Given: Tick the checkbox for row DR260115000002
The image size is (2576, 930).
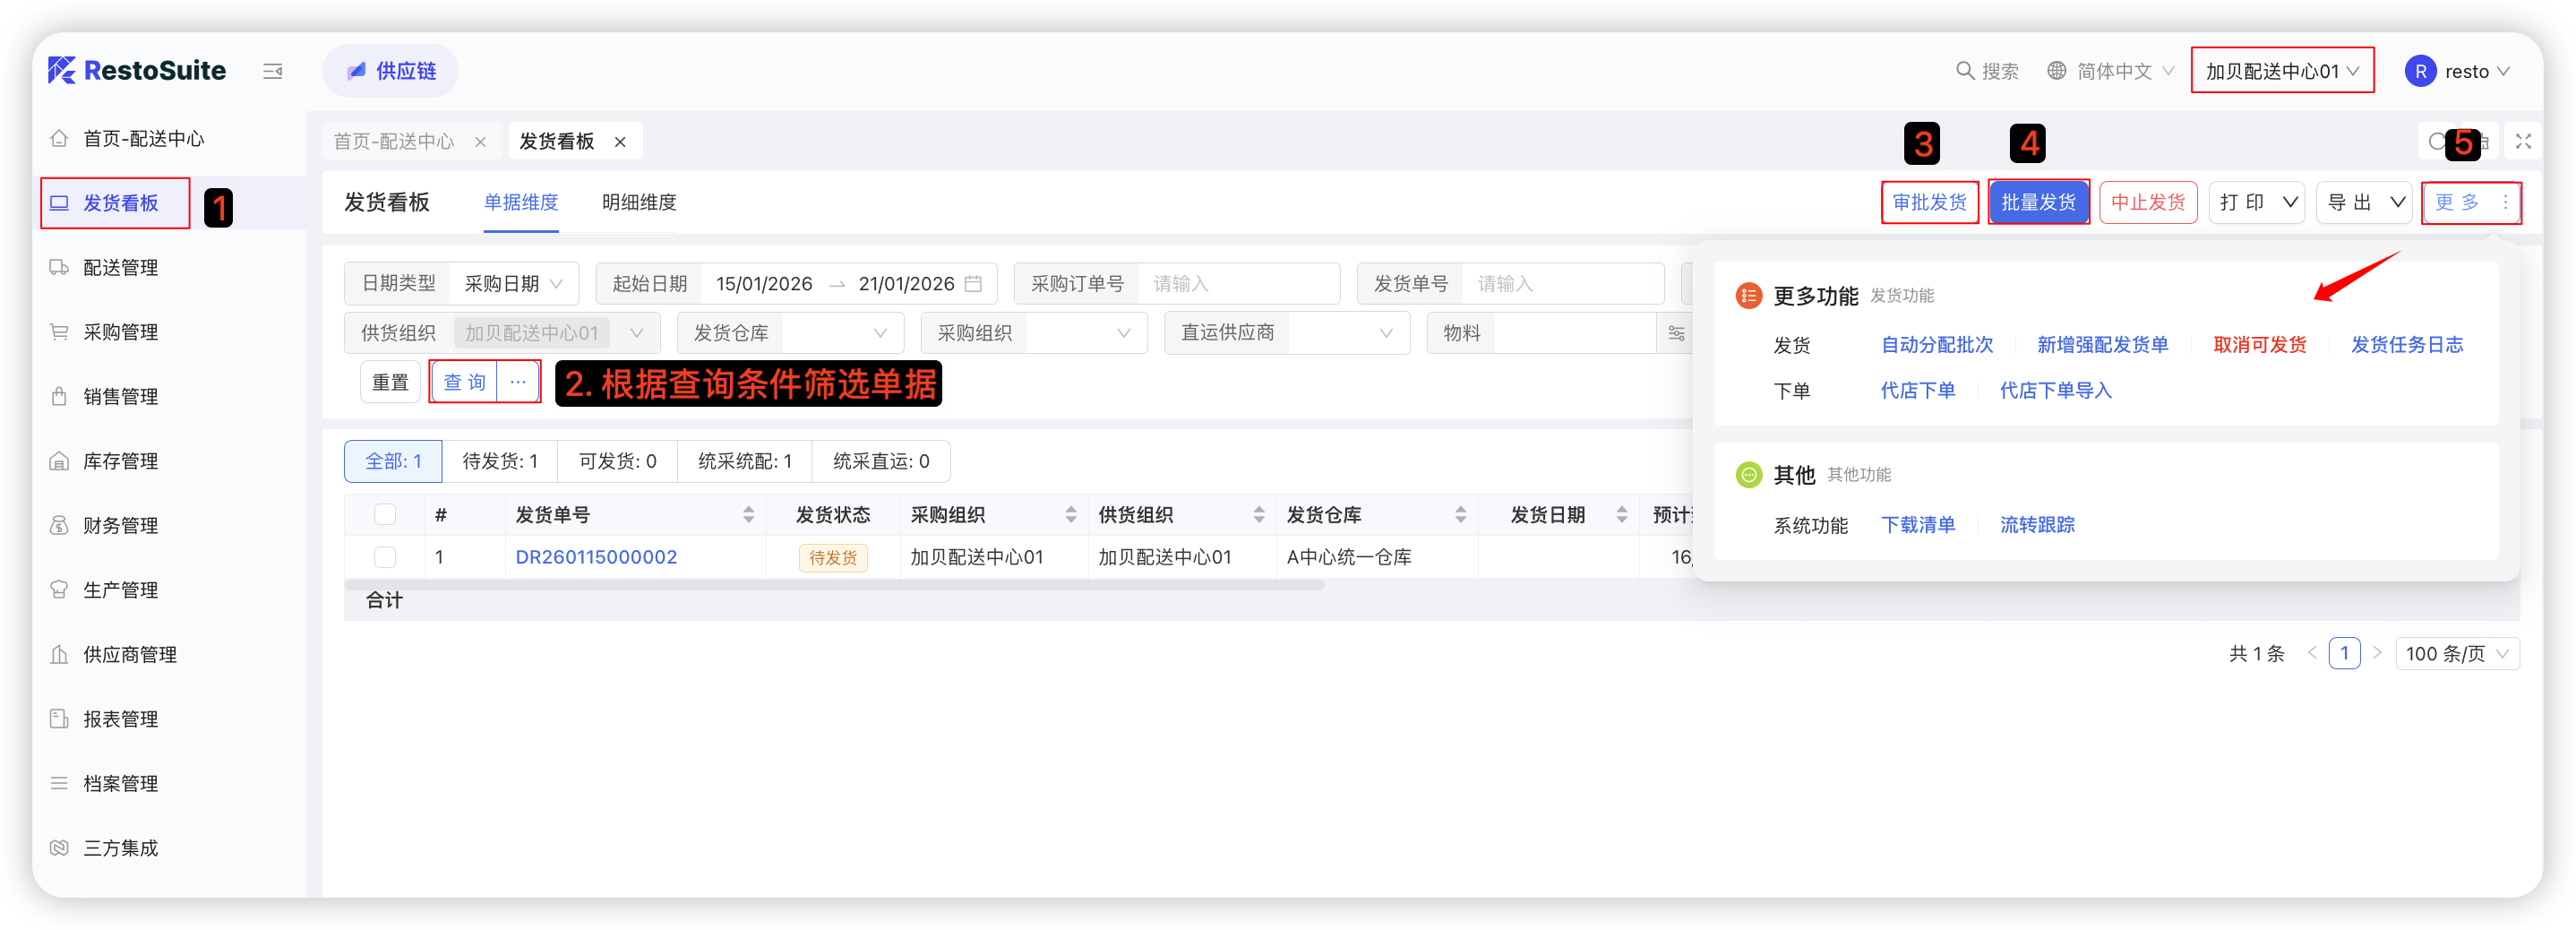Looking at the screenshot, I should (385, 557).
